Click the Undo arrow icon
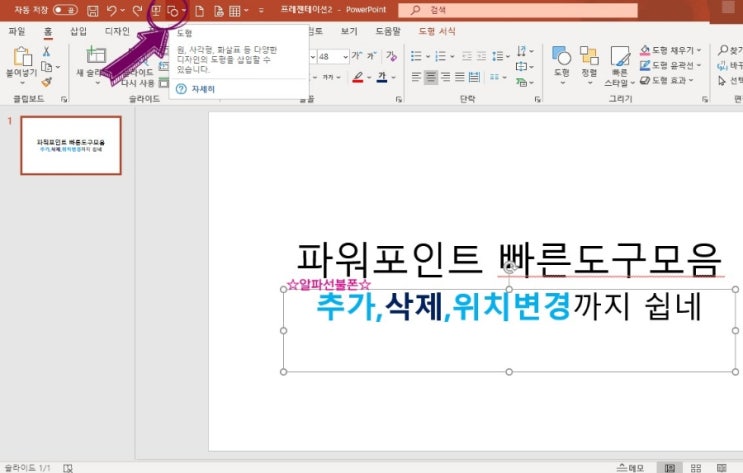Image resolution: width=743 pixels, height=473 pixels. 111,10
